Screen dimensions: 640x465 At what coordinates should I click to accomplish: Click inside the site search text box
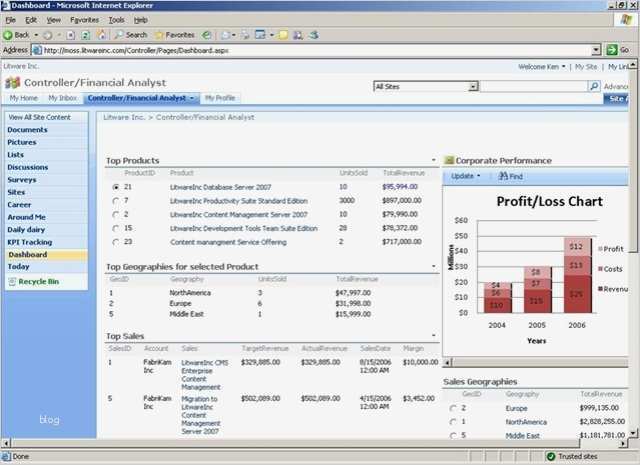(534, 86)
